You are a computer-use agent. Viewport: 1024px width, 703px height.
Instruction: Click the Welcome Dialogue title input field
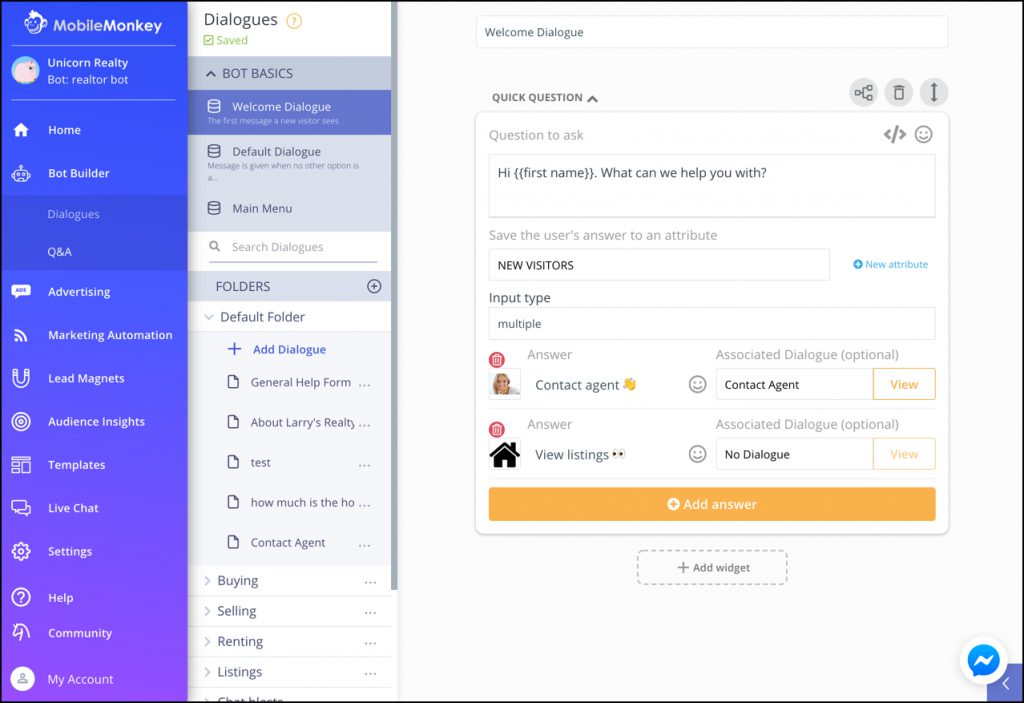click(711, 31)
